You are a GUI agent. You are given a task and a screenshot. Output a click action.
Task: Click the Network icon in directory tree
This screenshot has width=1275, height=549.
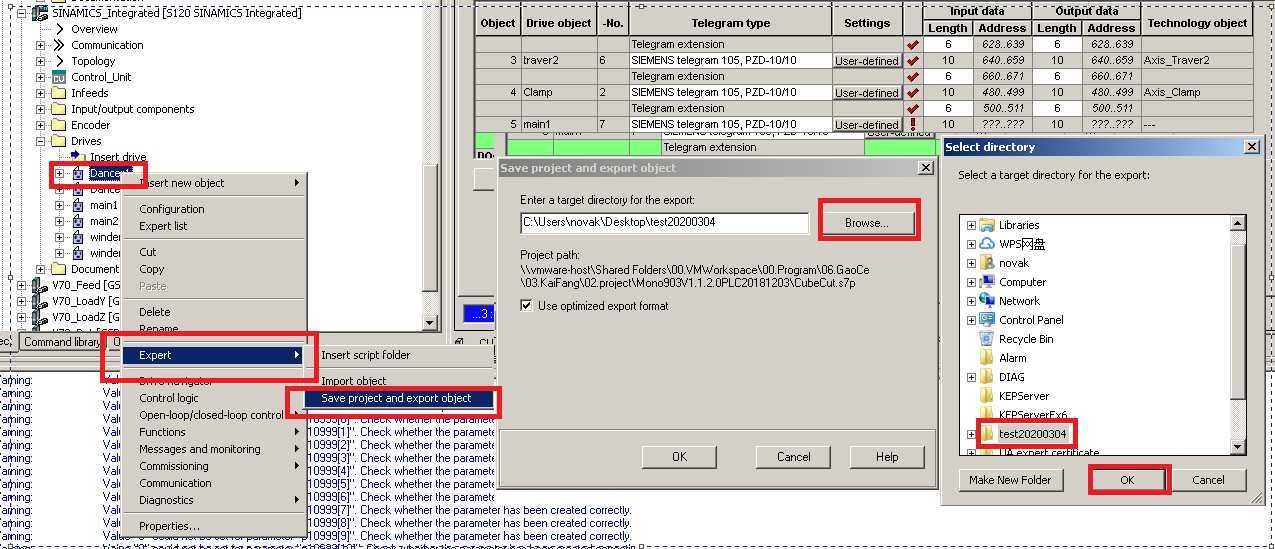[x=987, y=301]
